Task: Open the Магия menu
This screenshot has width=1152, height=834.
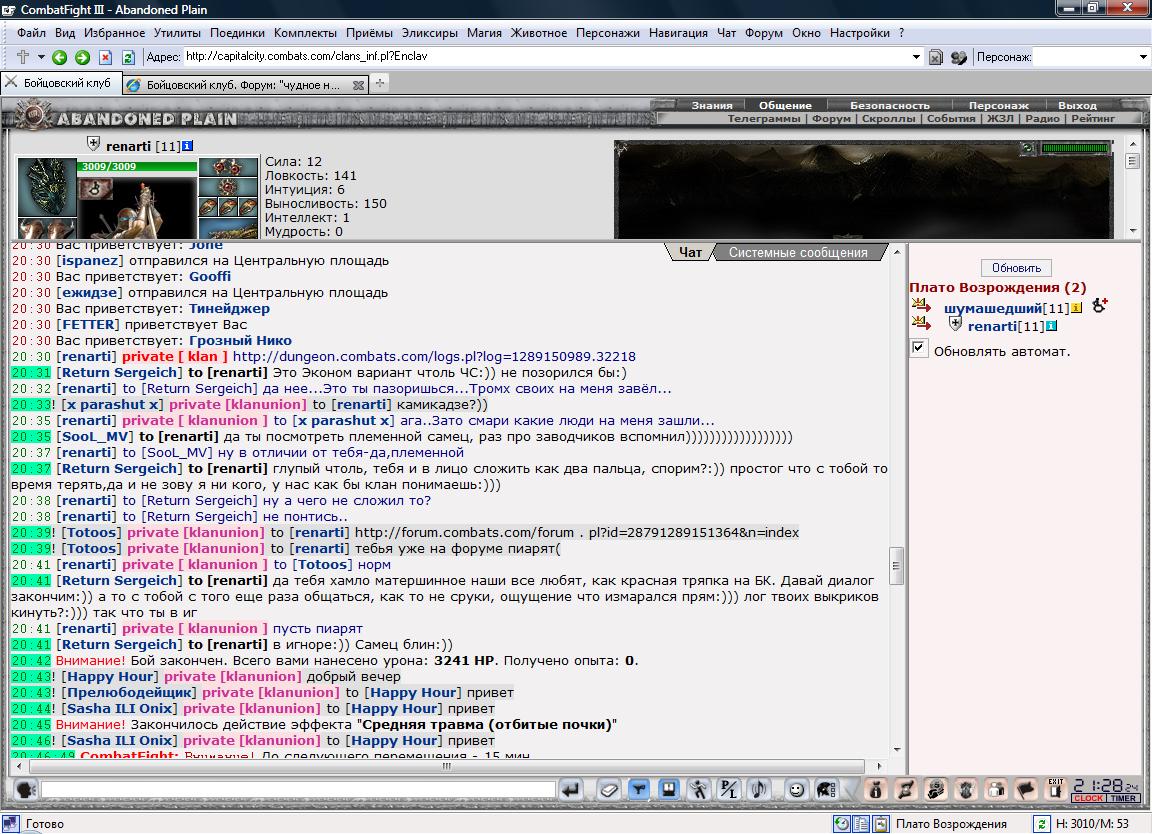Action: [484, 33]
